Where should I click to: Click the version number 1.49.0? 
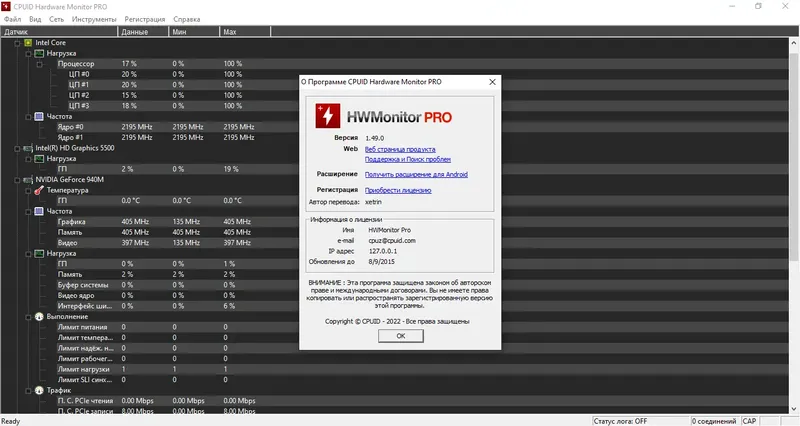[374, 138]
